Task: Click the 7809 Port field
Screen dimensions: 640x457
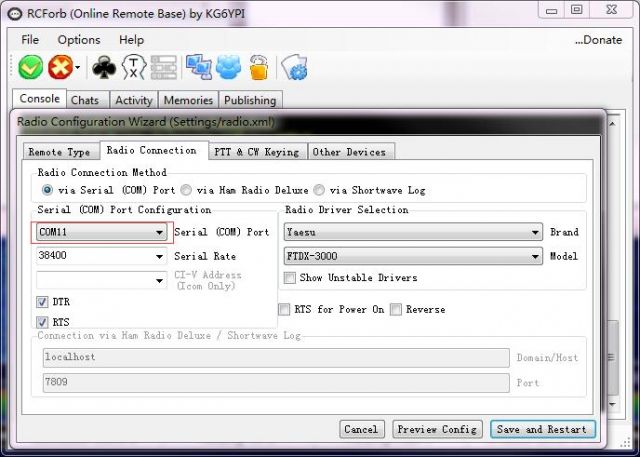Action: 276,383
